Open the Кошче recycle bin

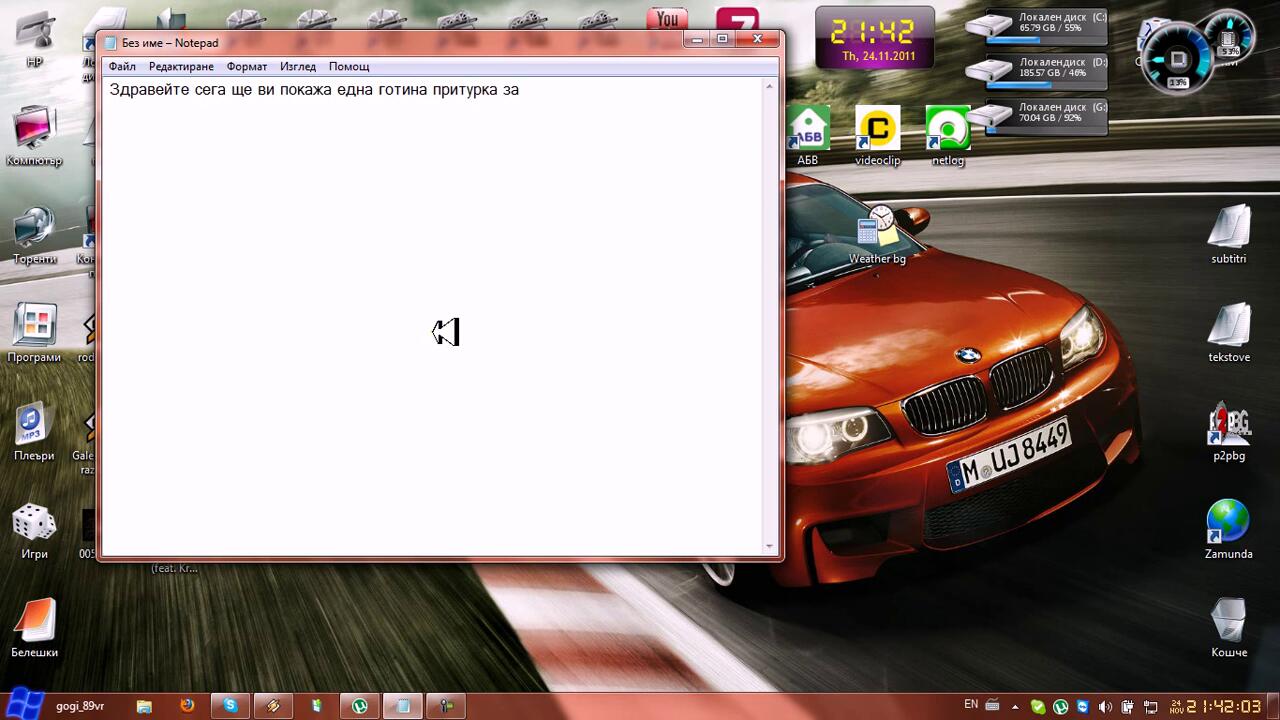tap(1229, 621)
